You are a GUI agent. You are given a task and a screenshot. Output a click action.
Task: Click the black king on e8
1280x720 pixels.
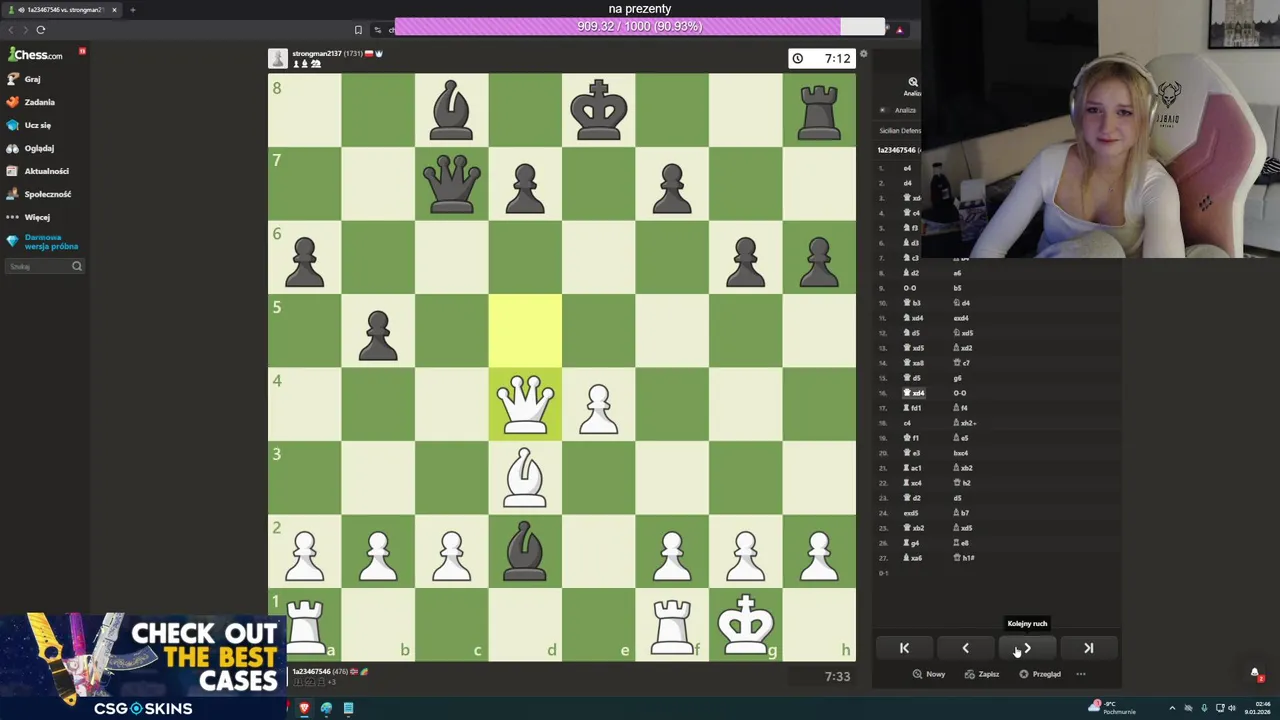598,110
